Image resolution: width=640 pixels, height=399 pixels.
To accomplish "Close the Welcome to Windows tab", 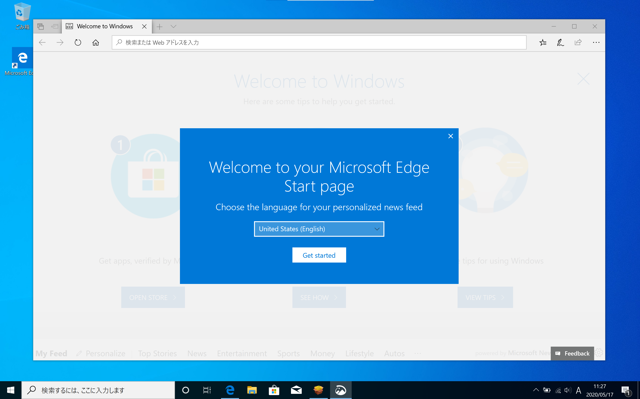I will pyautogui.click(x=144, y=27).
